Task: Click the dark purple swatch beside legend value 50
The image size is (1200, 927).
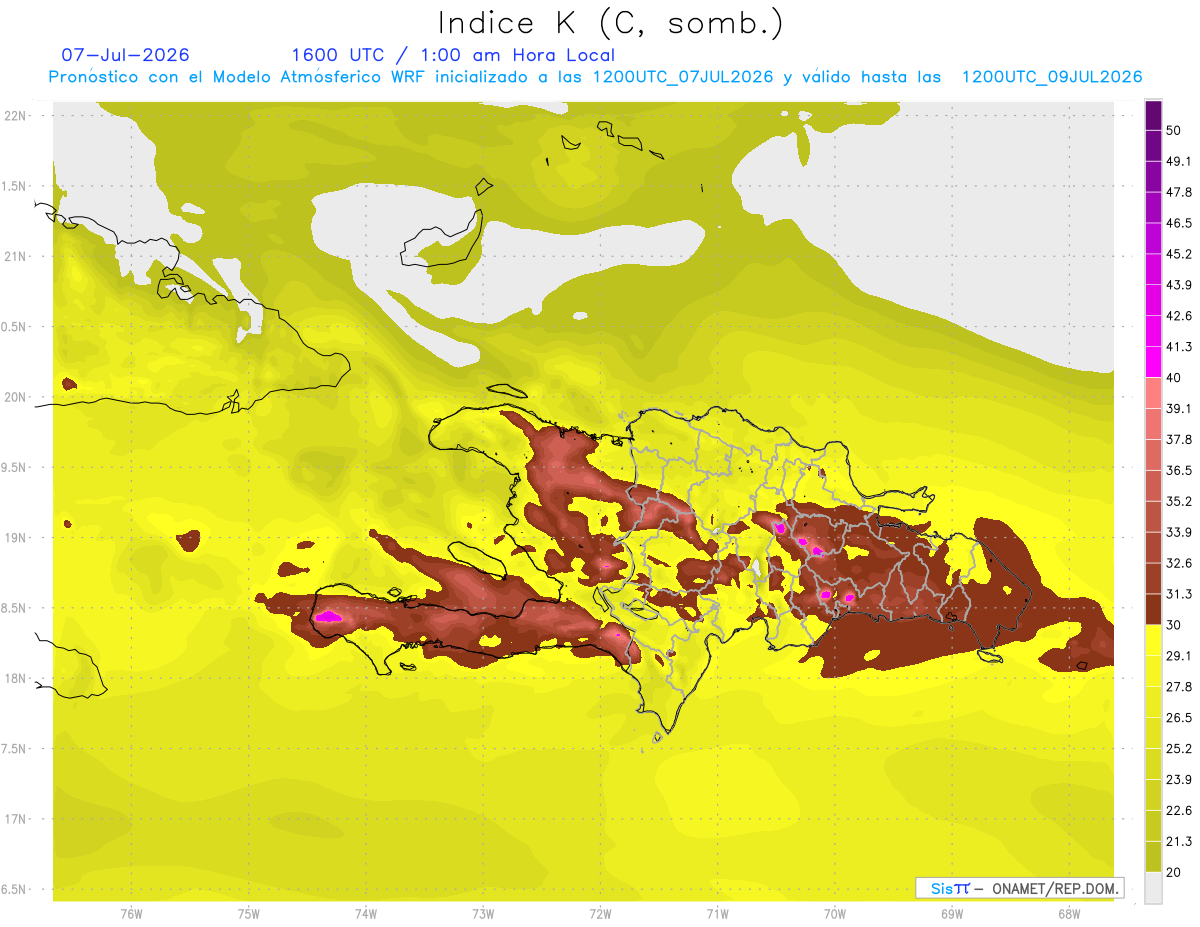Action: [1153, 117]
